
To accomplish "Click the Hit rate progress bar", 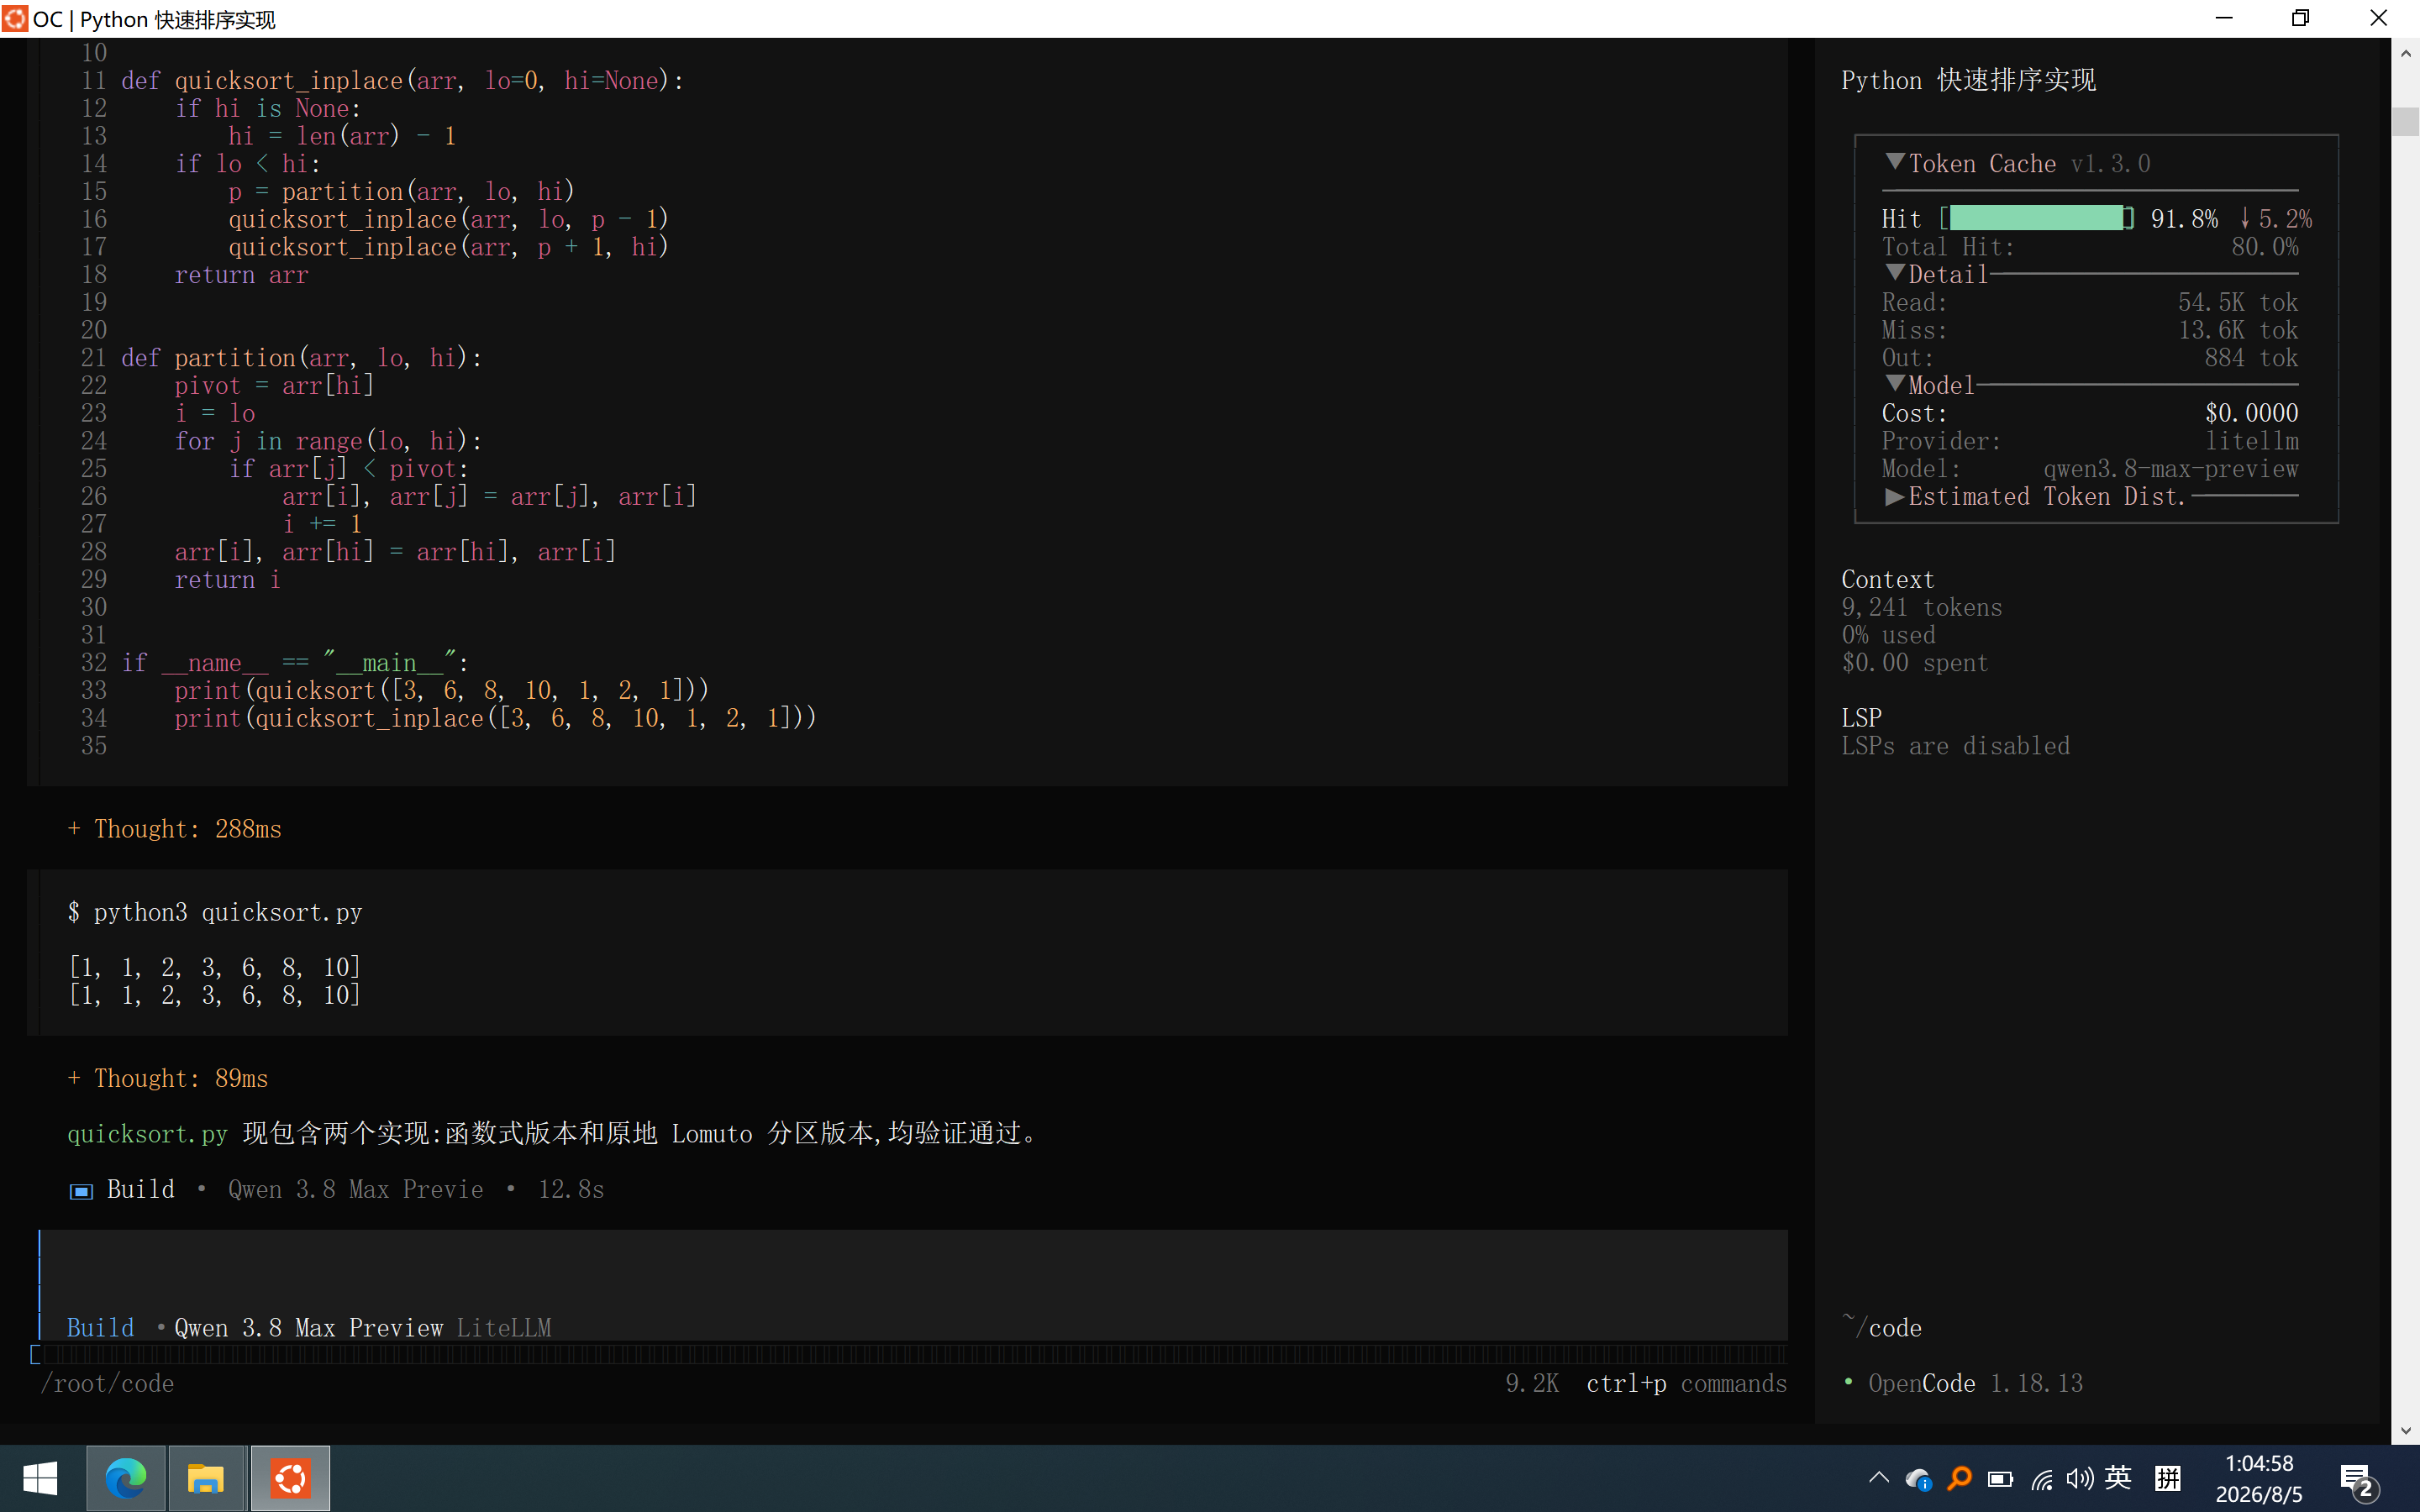I will tap(2037, 218).
